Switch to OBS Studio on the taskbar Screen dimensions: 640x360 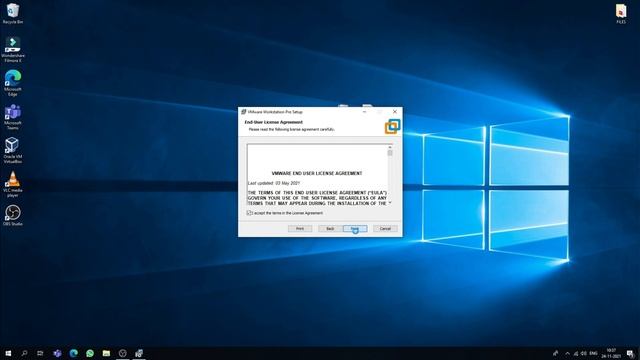(122, 353)
